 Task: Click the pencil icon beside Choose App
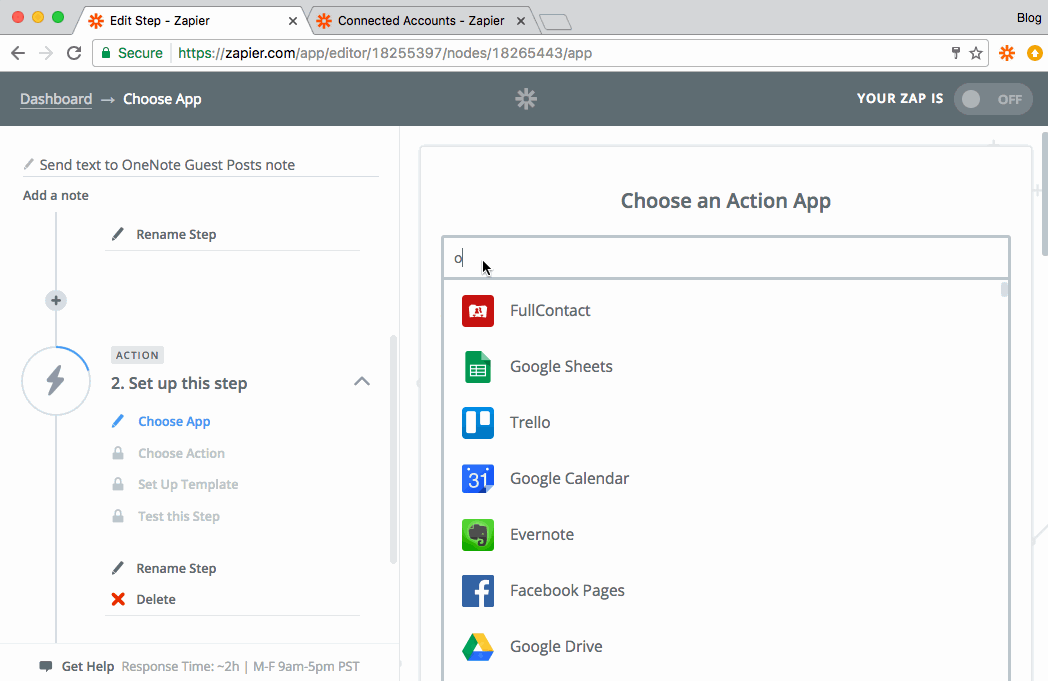point(118,421)
